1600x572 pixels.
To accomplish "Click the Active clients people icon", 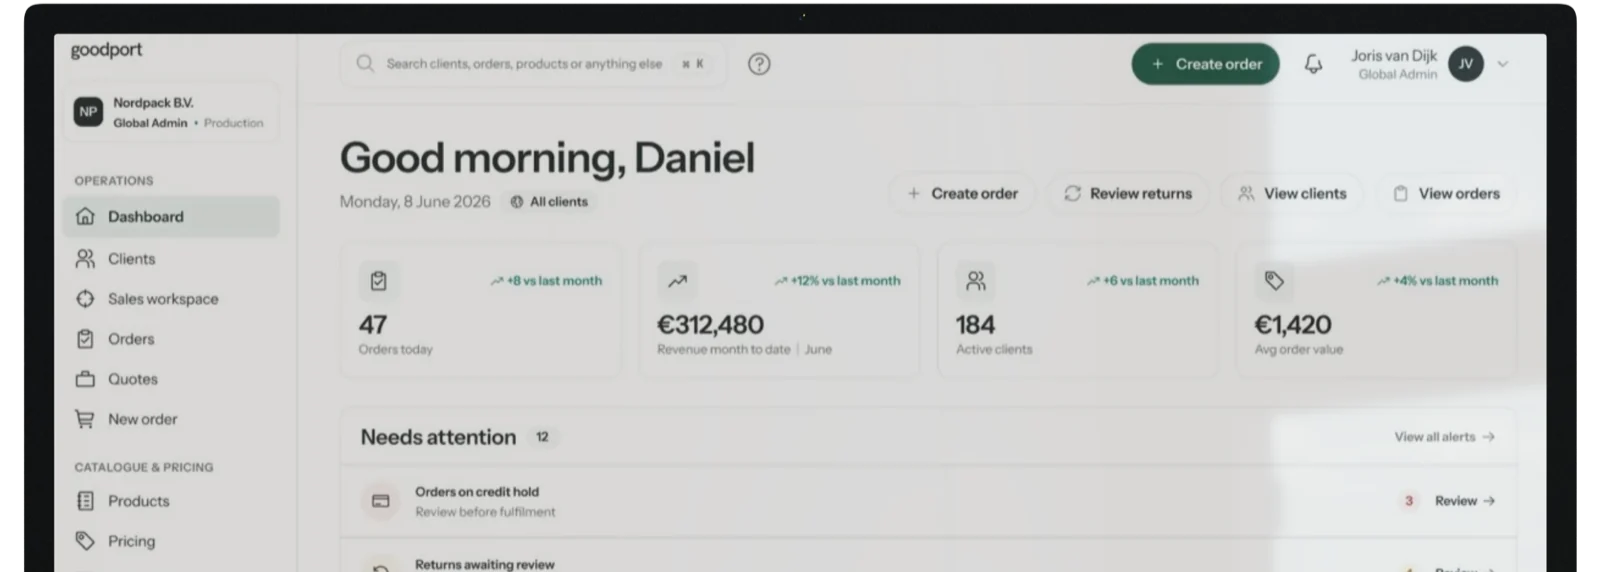I will pos(975,281).
